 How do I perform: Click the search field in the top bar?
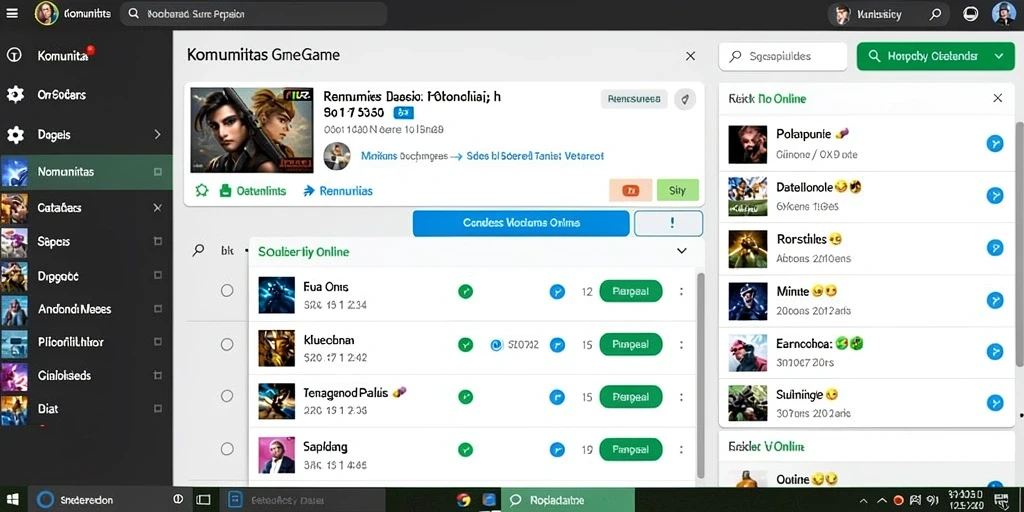[253, 14]
